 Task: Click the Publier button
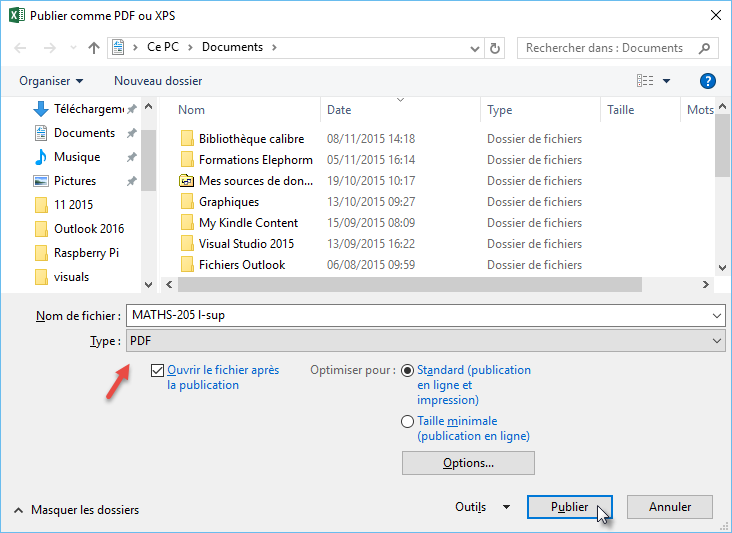click(x=569, y=507)
